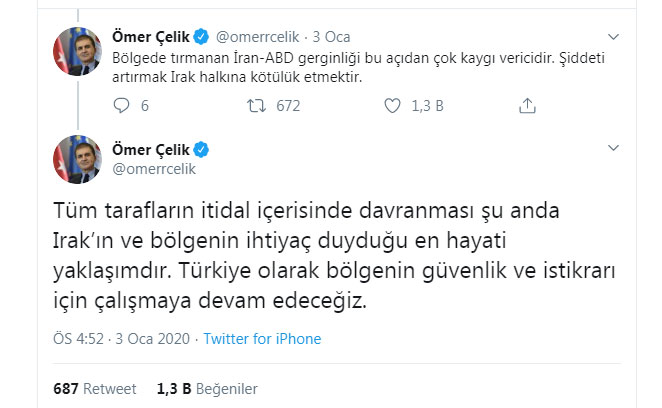Open the top tweet's chevron options menu
The height and width of the screenshot is (408, 662).
(x=614, y=36)
